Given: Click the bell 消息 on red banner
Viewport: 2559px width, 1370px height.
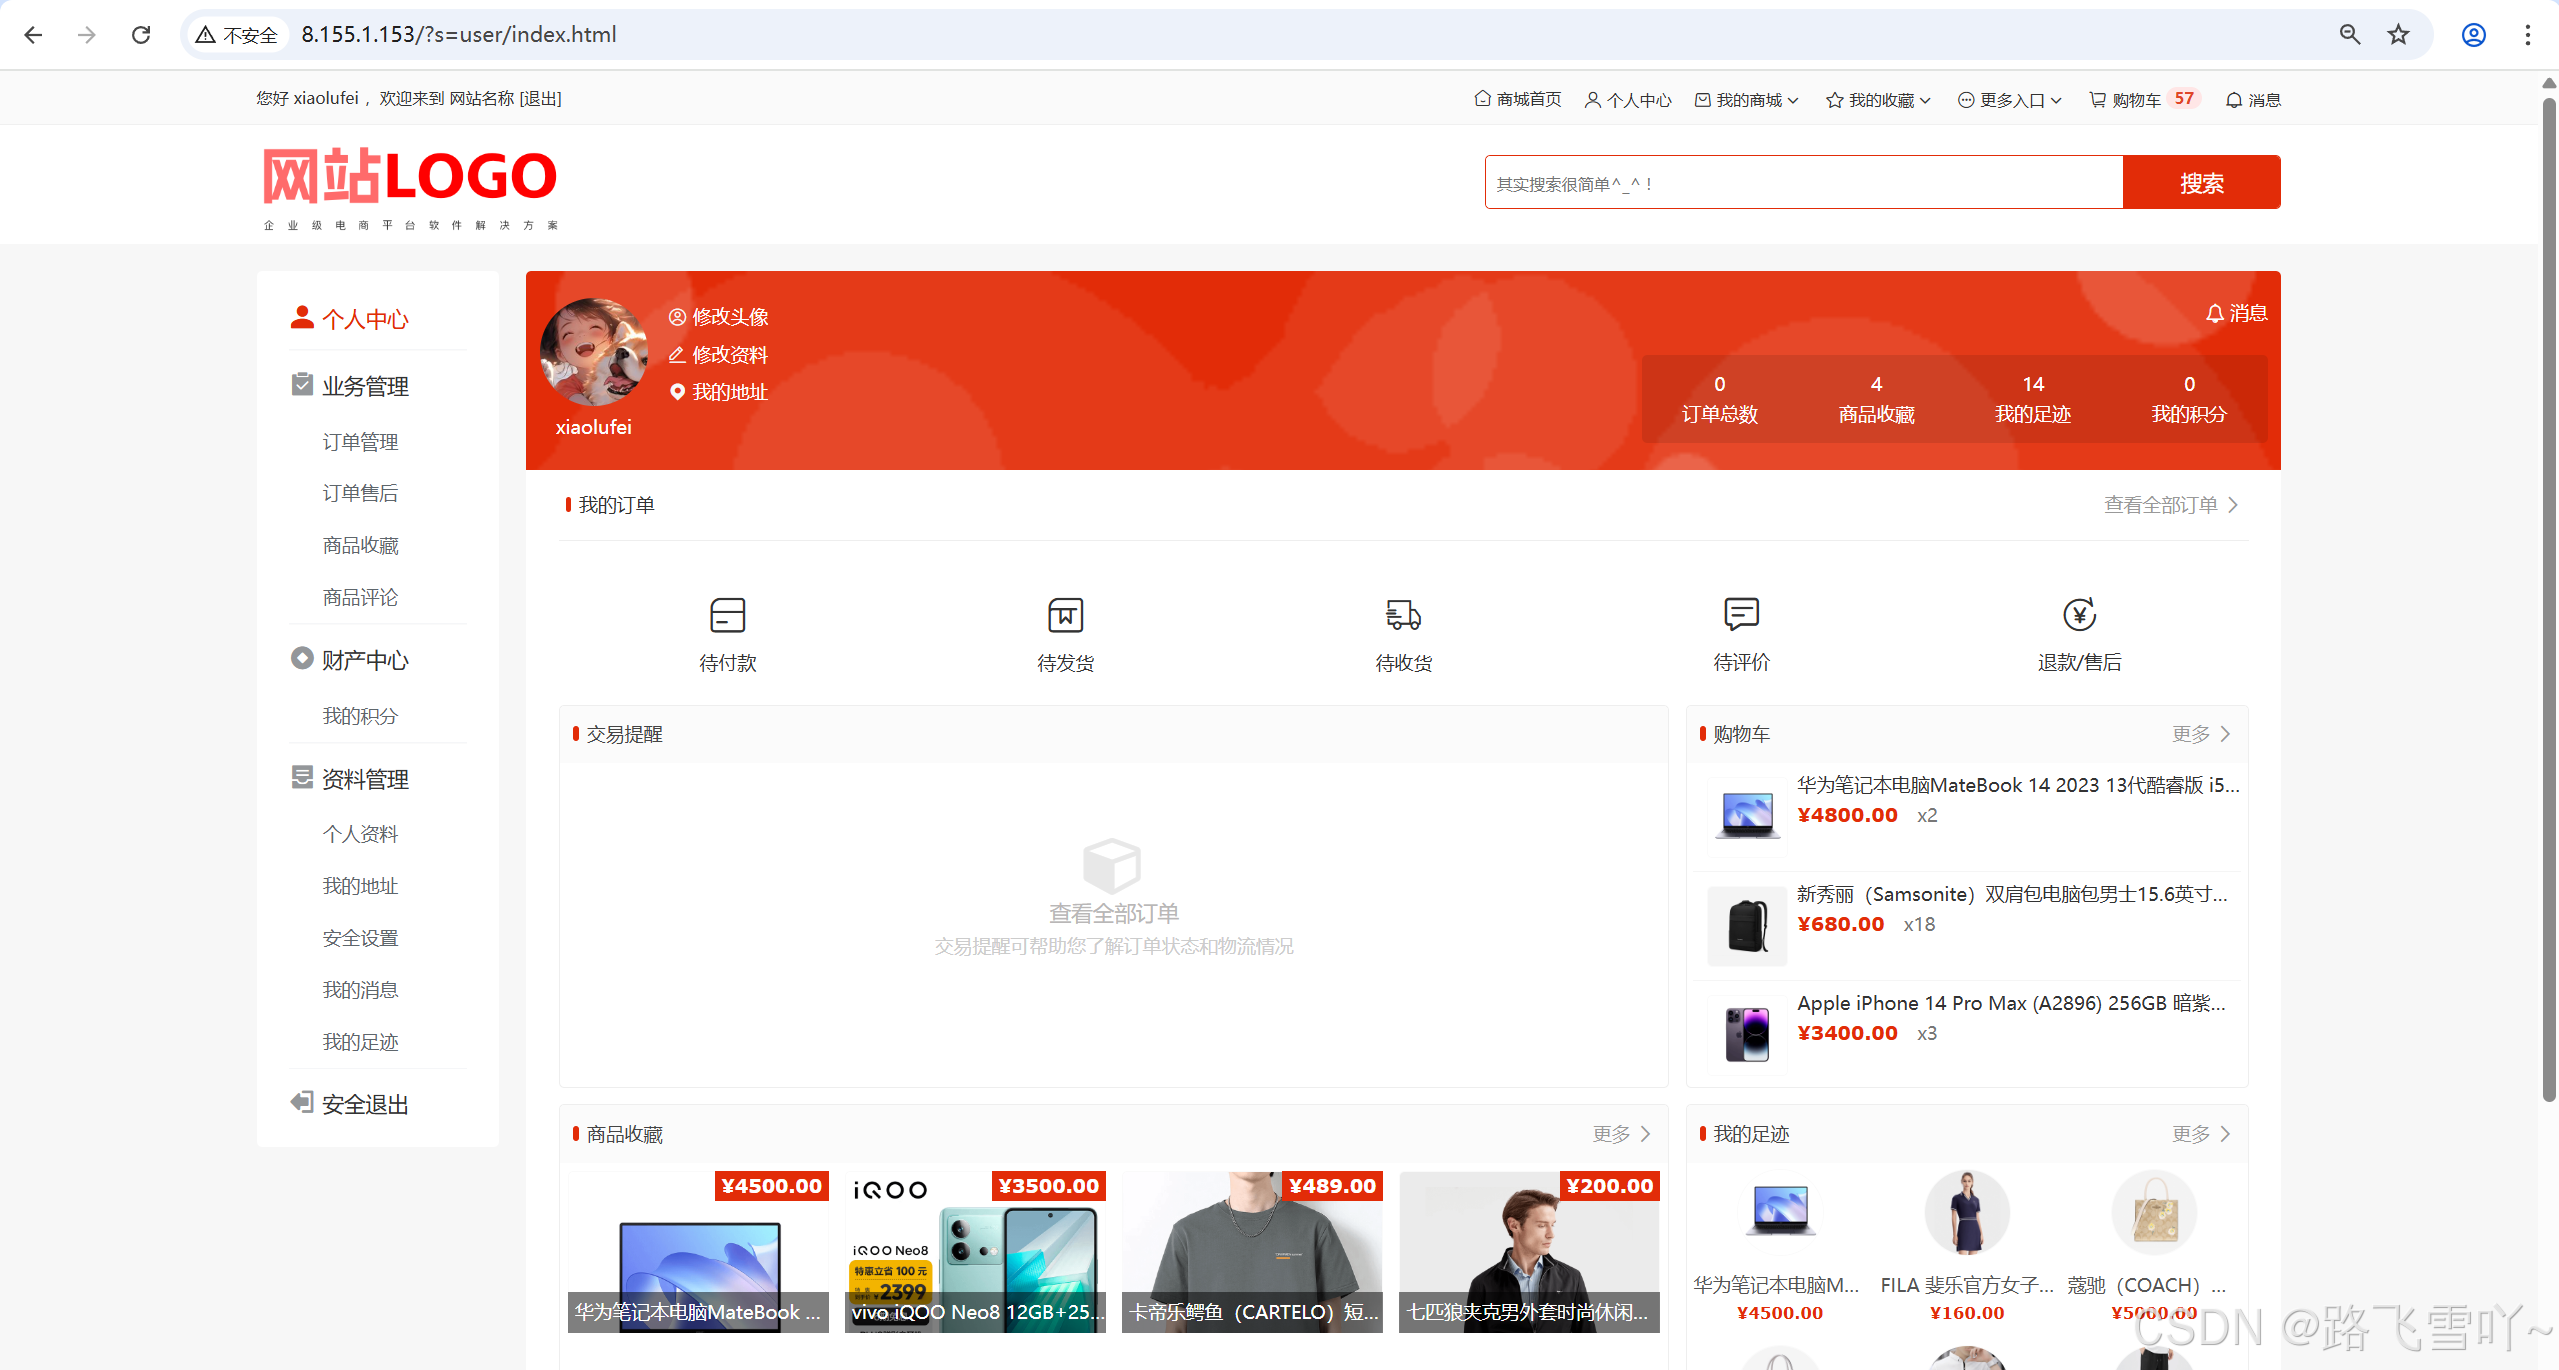Looking at the screenshot, I should click(x=2236, y=313).
